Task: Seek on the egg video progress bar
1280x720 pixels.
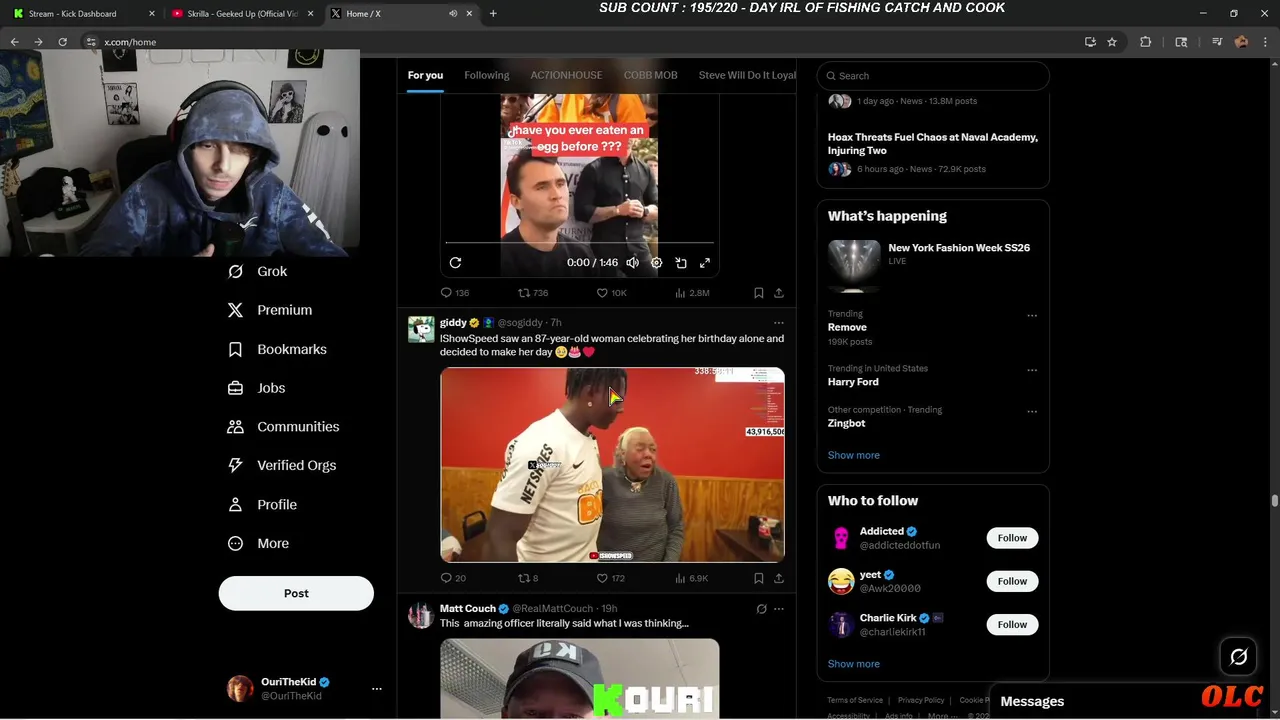Action: 580,243
